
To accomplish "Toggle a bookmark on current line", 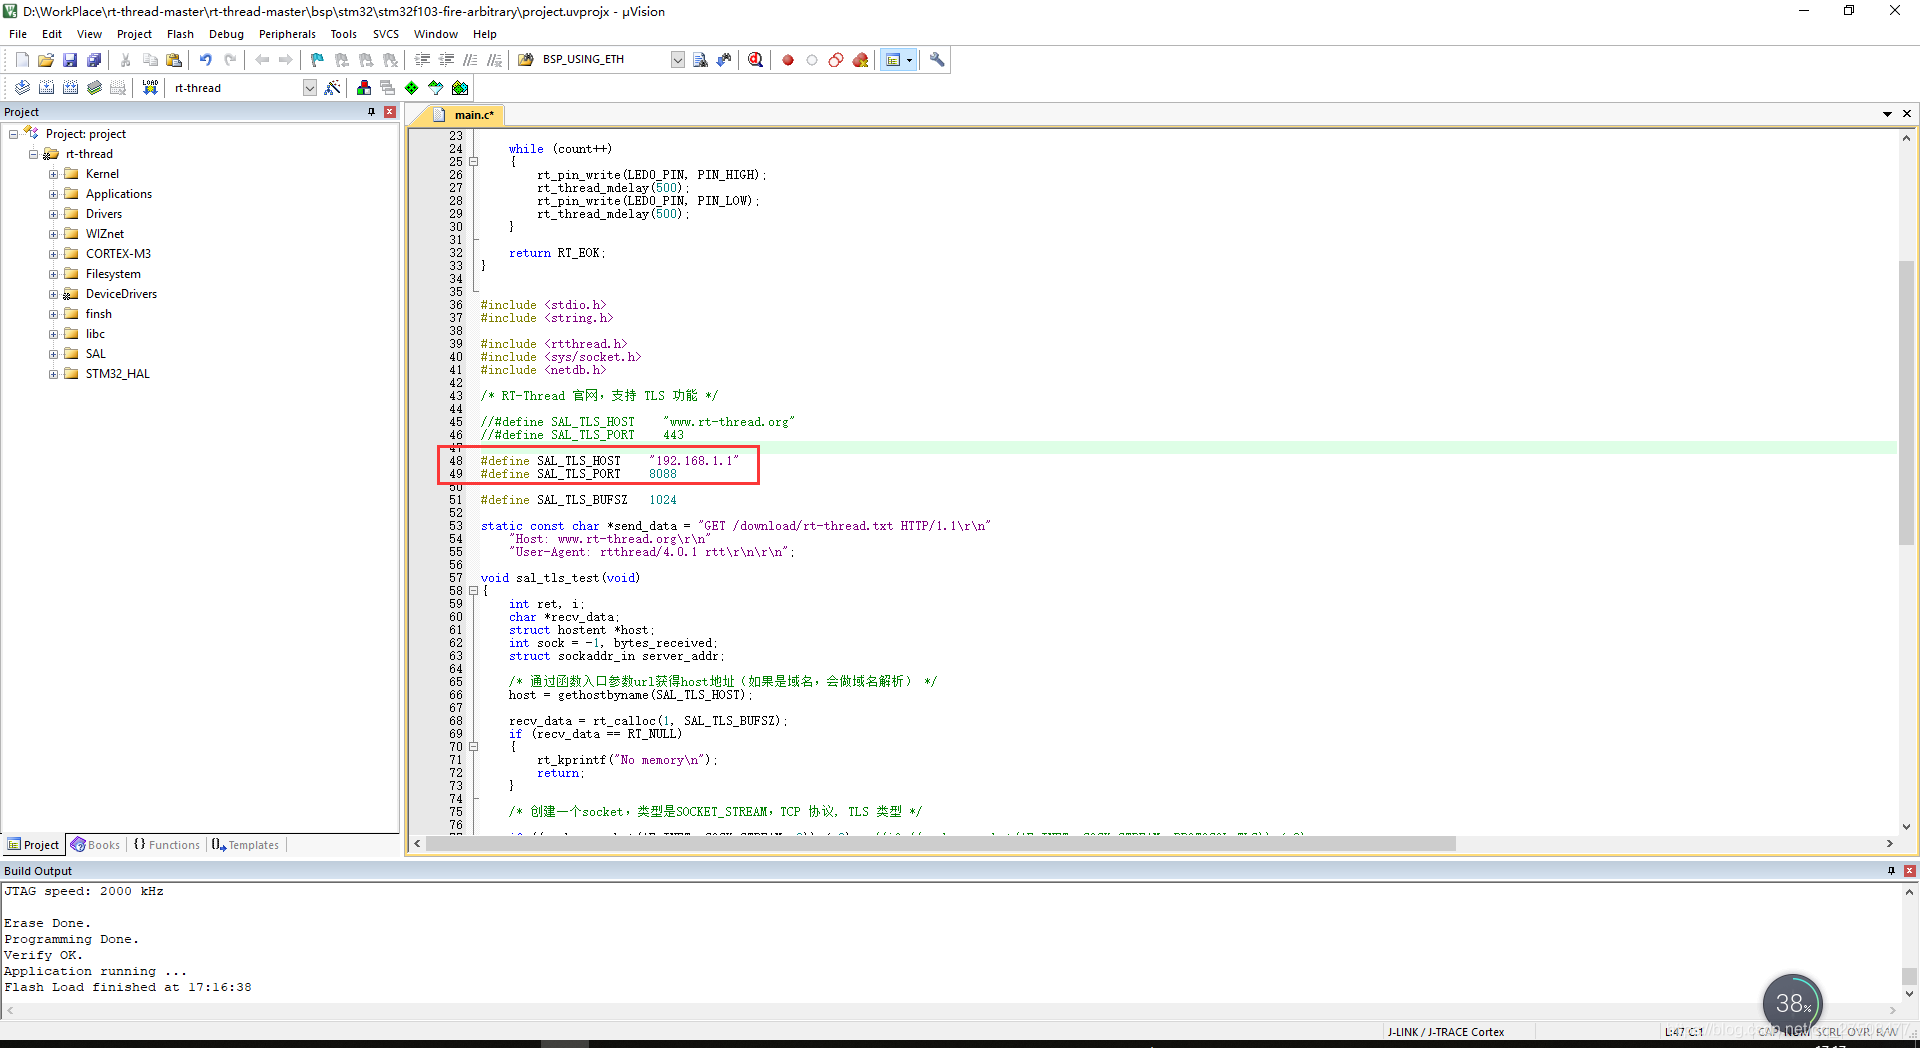I will pyautogui.click(x=316, y=59).
